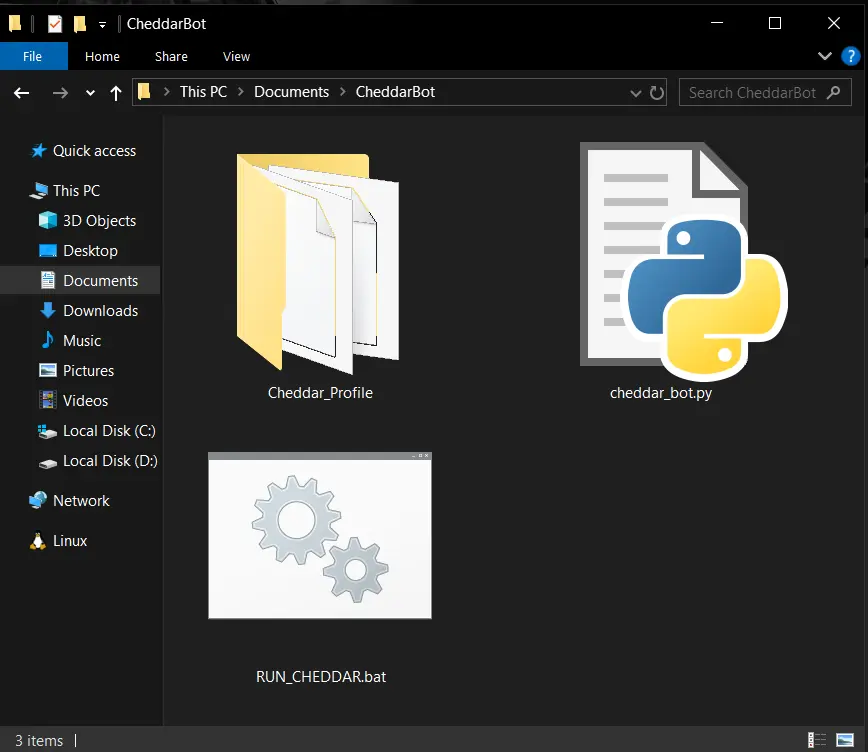Viewport: 868px width, 752px height.
Task: Maximize the CheddarBot window
Action: [775, 23]
